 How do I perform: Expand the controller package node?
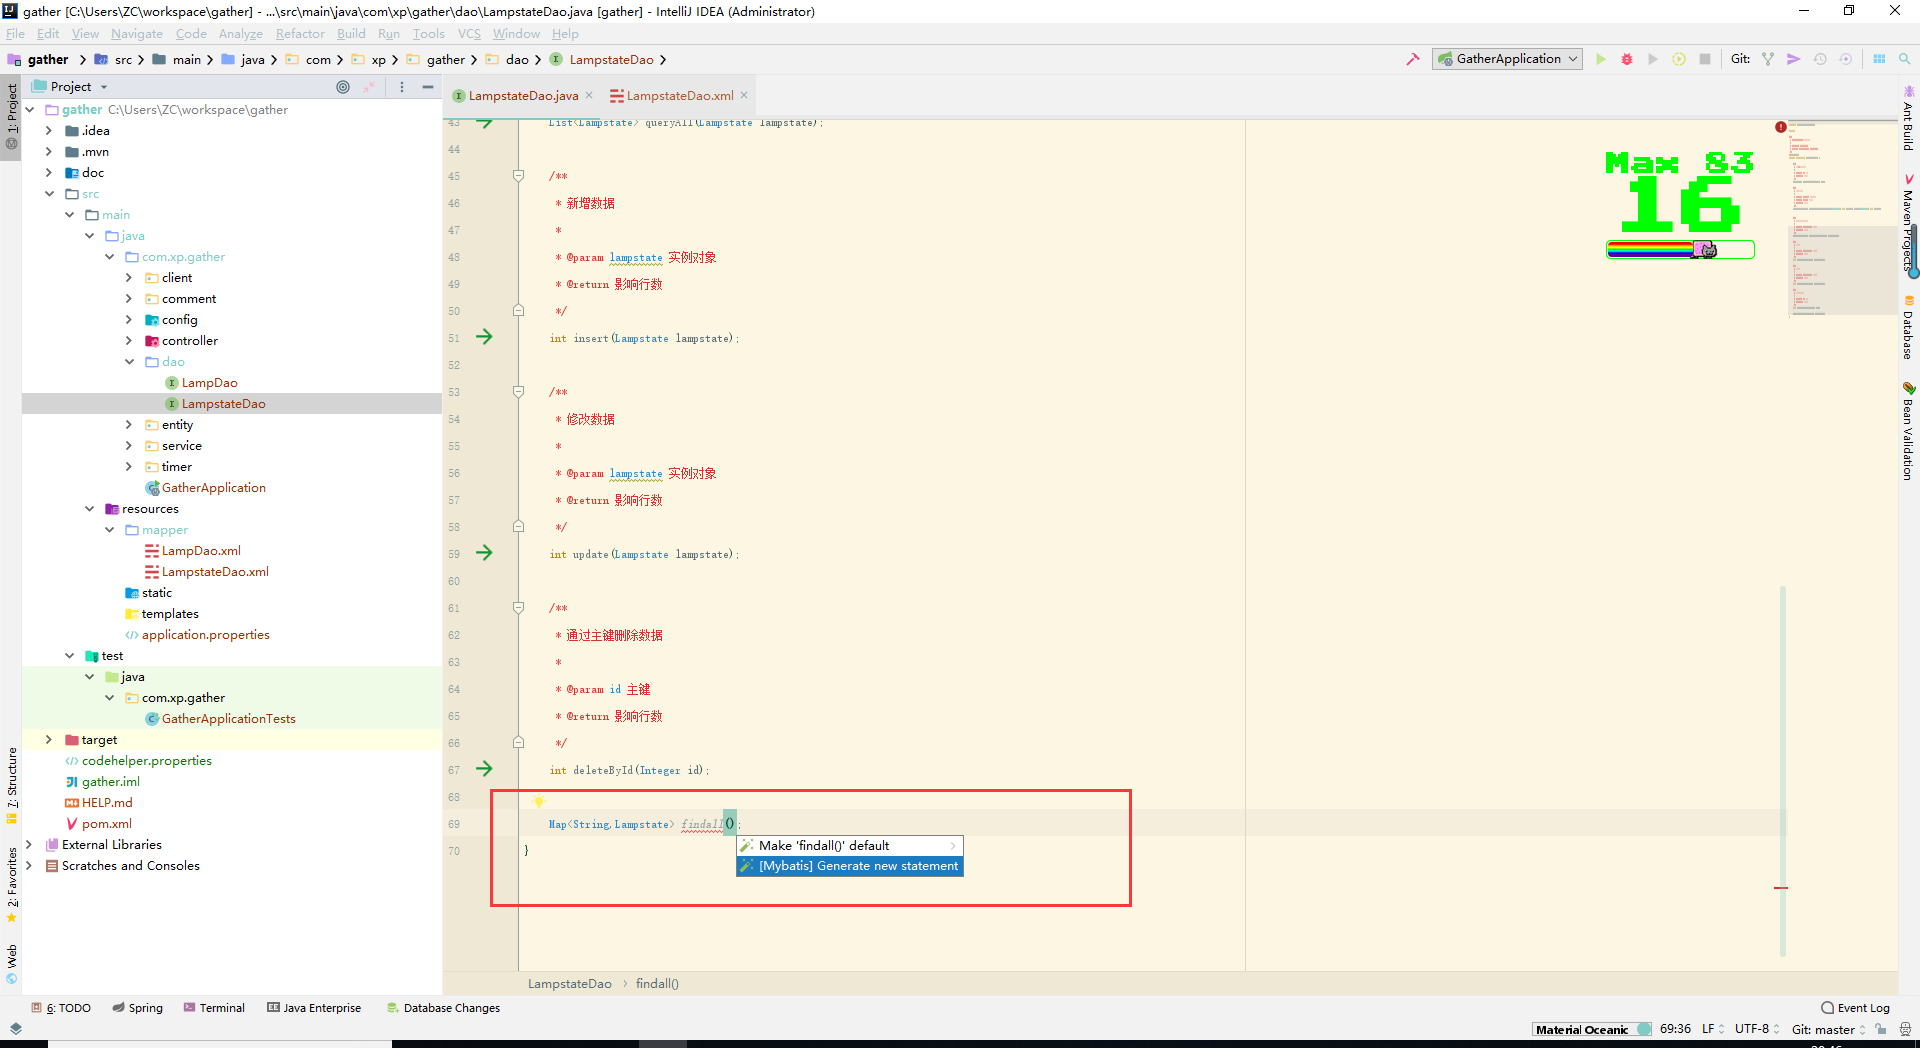tap(129, 340)
